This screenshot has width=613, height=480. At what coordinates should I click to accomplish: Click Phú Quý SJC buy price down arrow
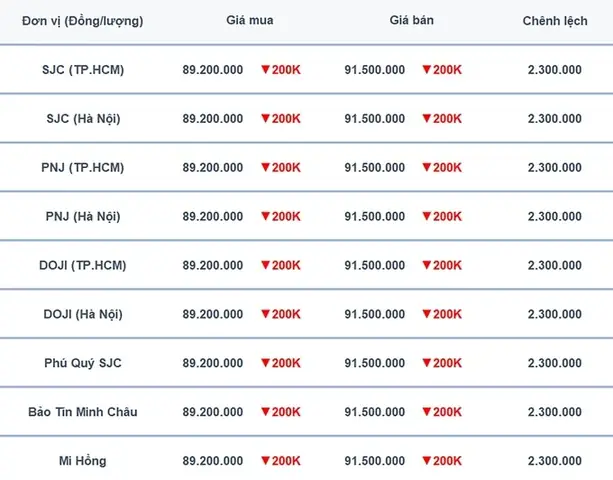(265, 363)
